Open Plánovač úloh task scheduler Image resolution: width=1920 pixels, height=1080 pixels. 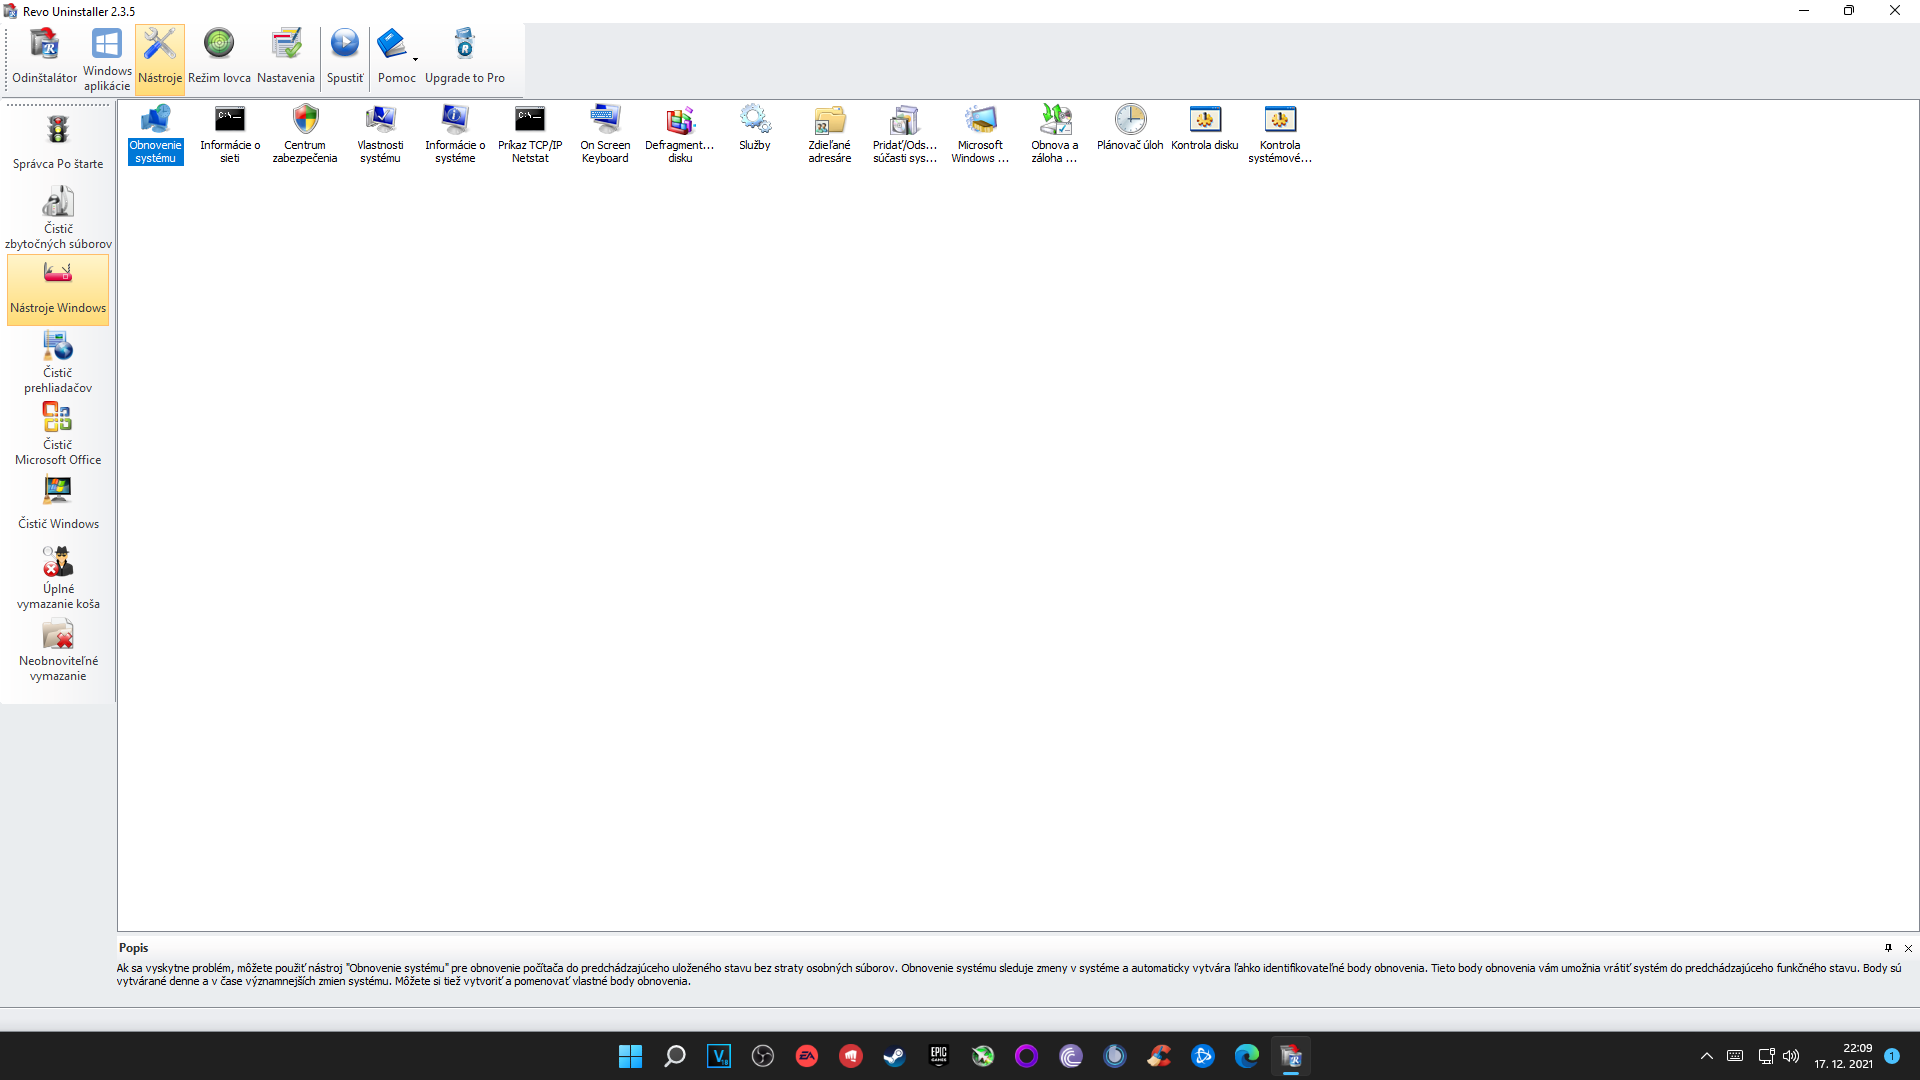pos(1130,128)
